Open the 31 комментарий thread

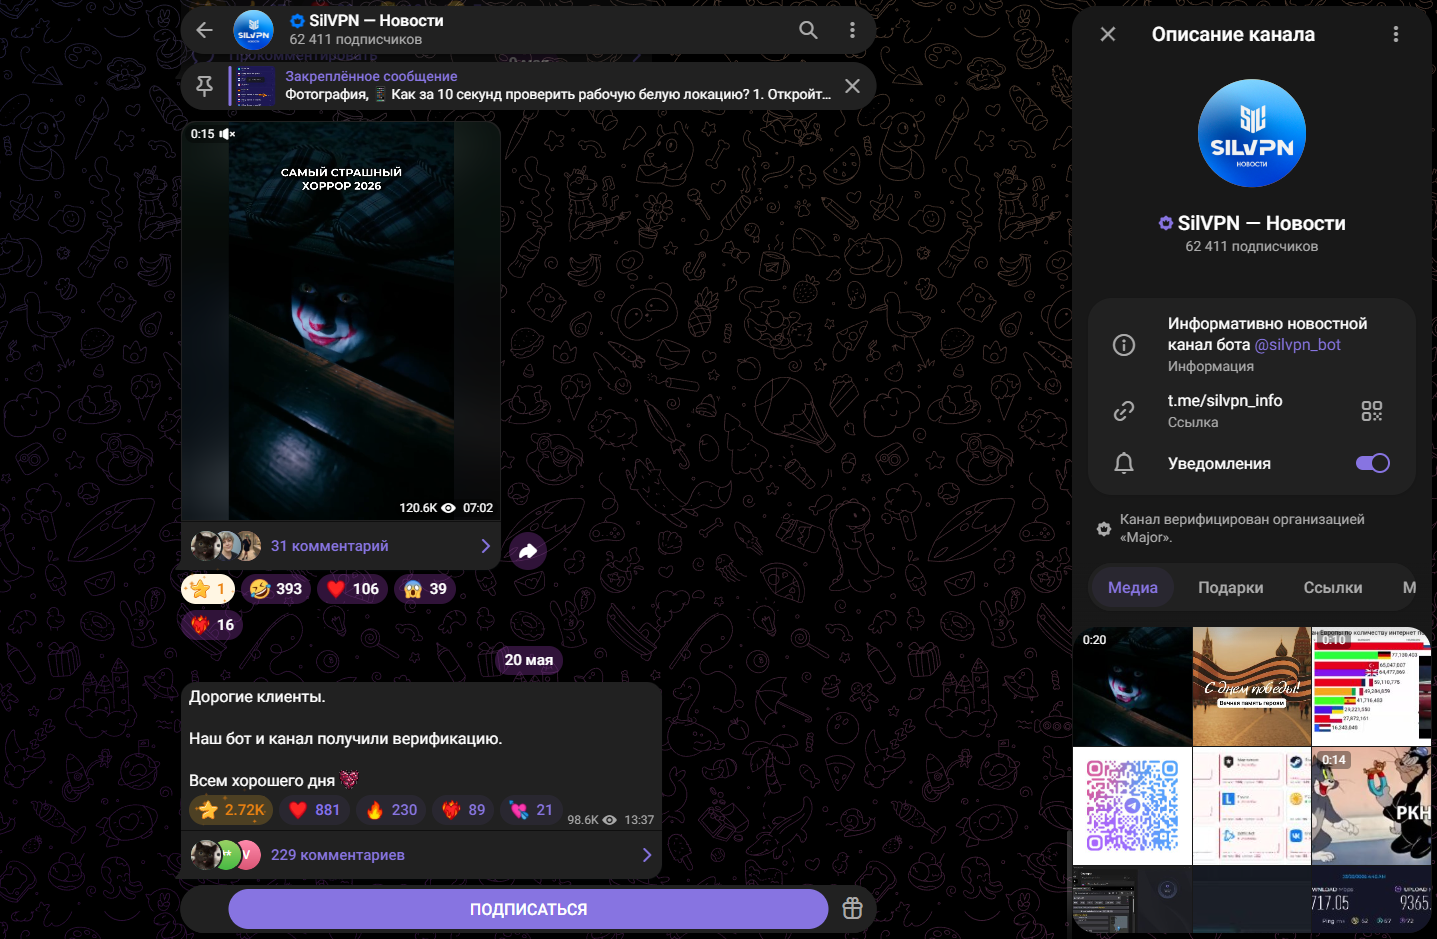point(340,546)
